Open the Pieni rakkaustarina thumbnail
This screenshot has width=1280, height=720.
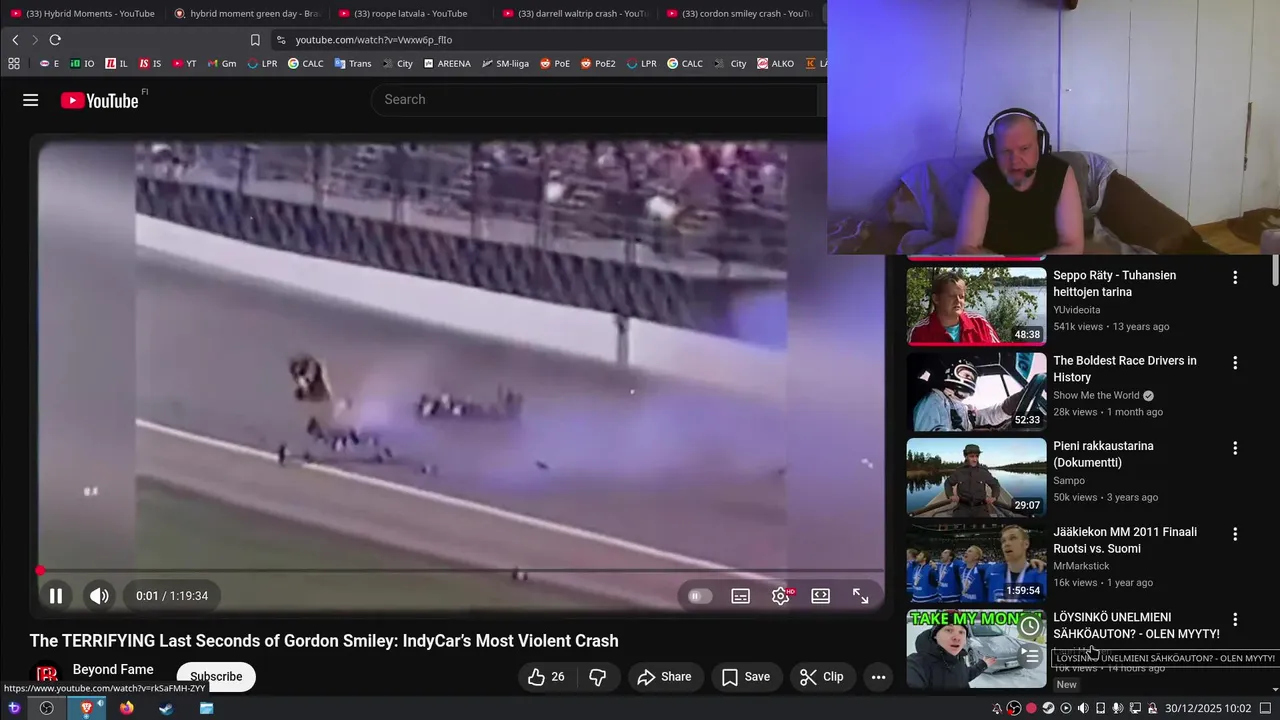point(977,477)
